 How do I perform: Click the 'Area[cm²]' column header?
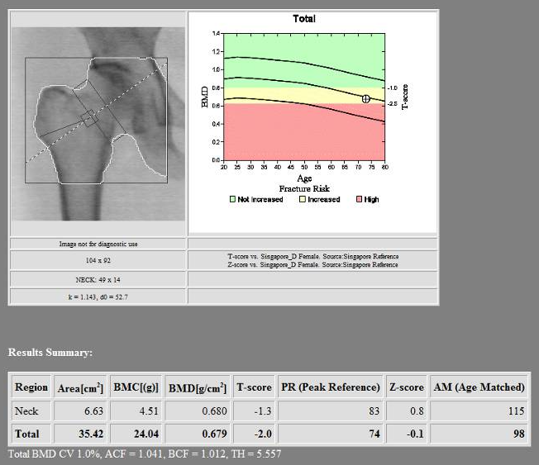click(x=80, y=387)
